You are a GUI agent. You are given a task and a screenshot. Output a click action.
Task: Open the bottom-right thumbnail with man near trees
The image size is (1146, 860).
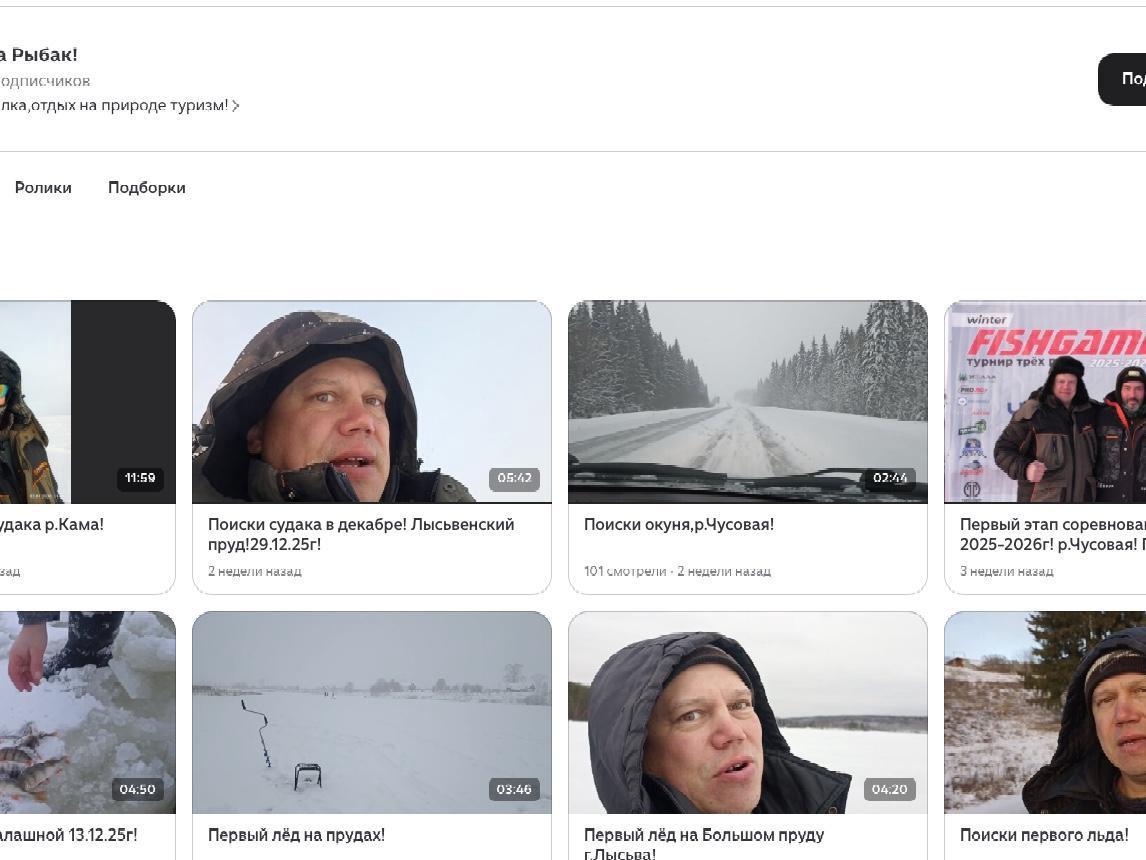tap(1045, 712)
